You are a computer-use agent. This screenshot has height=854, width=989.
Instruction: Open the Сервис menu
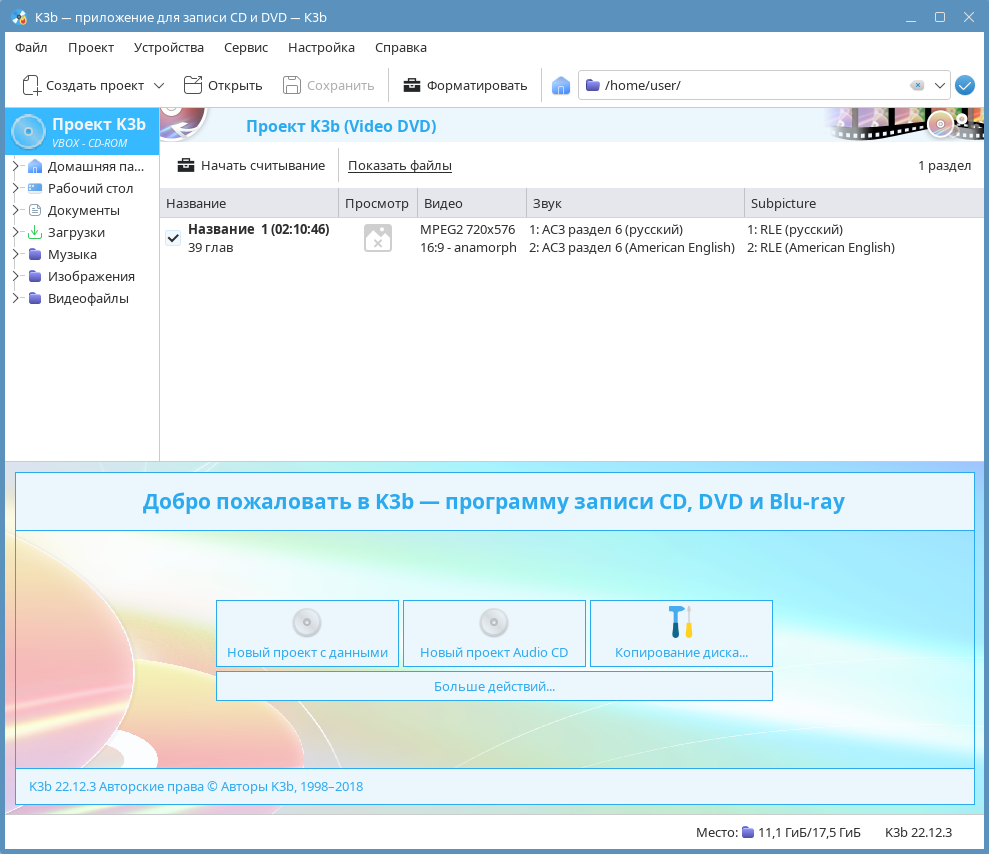tap(246, 47)
